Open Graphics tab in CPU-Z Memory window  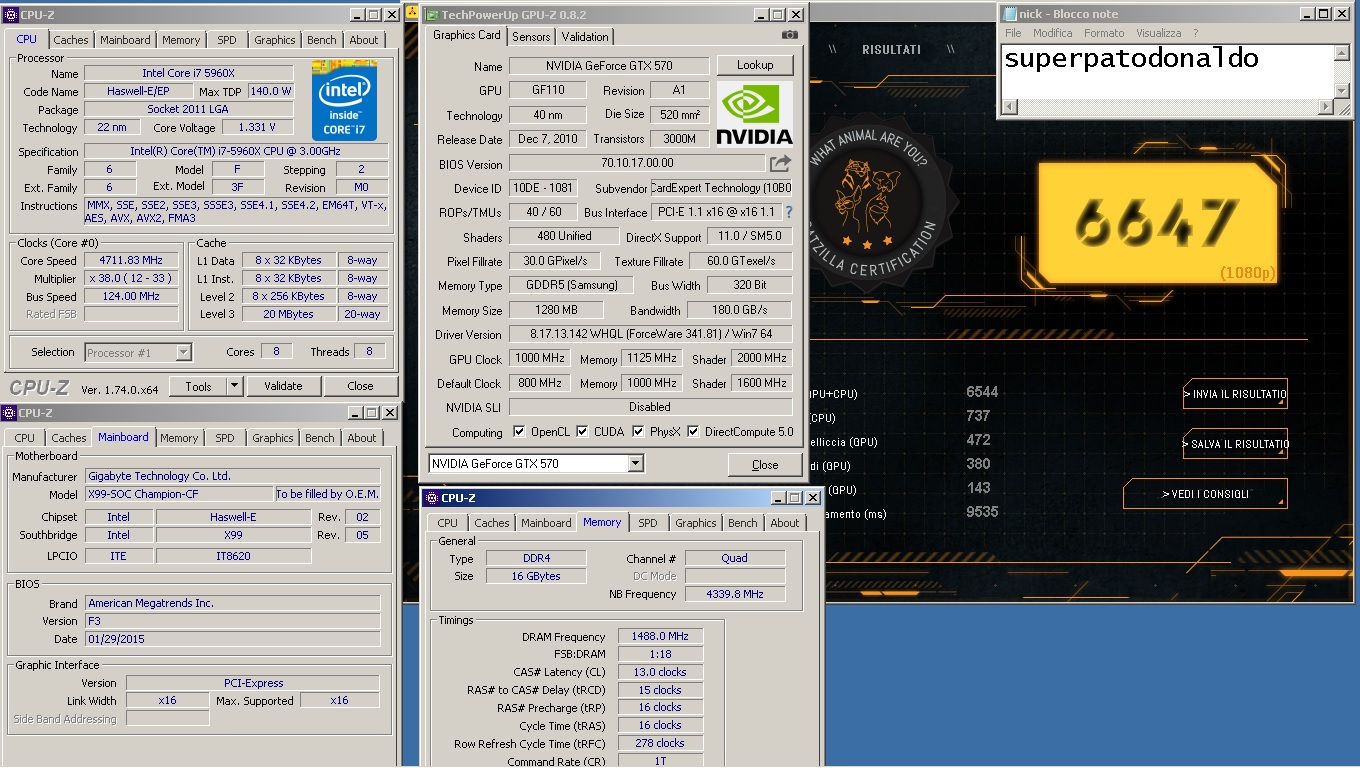coord(695,523)
